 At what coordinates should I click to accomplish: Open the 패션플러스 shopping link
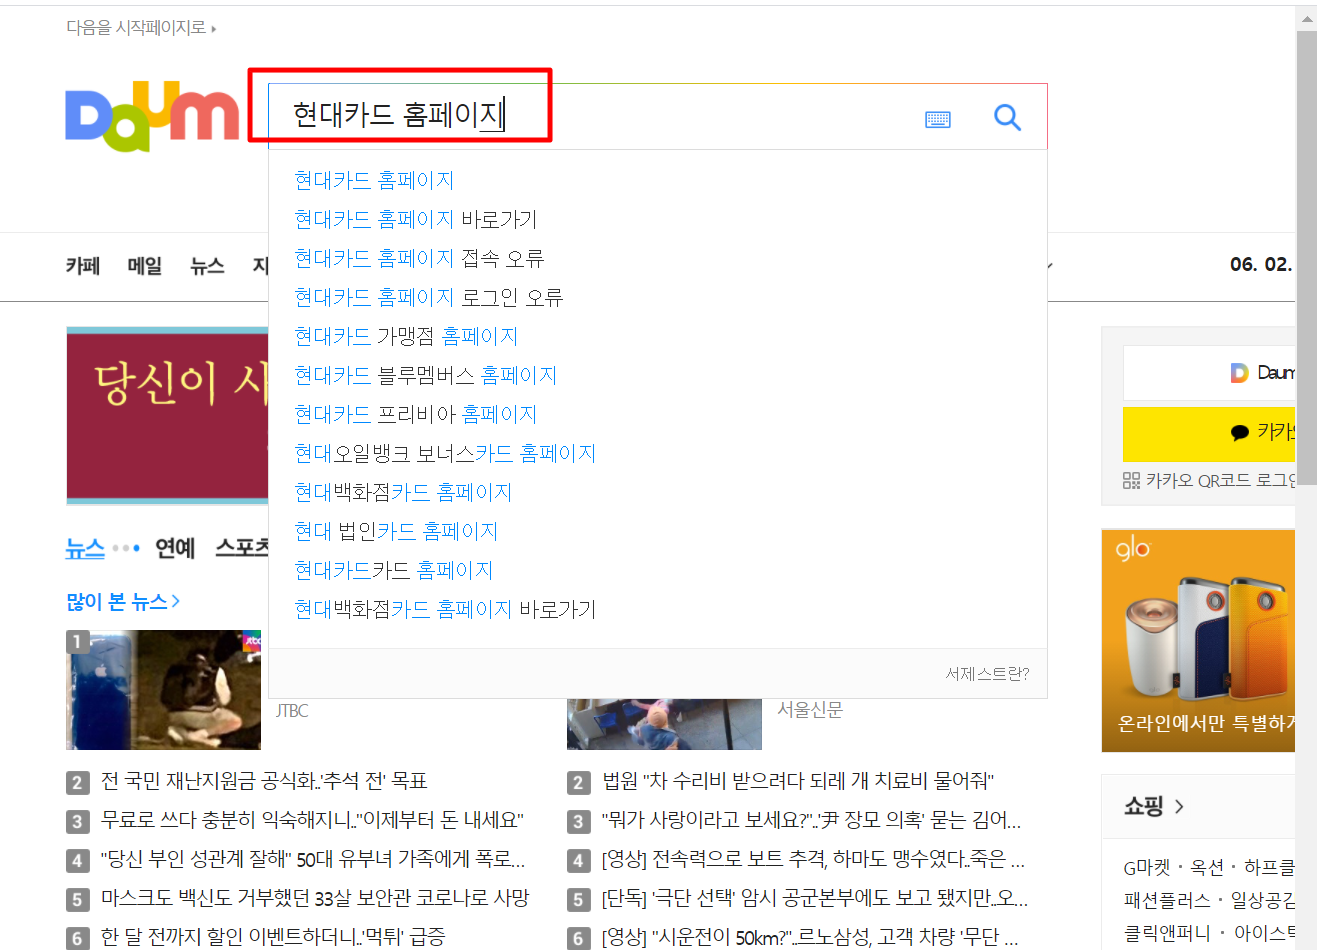click(x=1167, y=900)
